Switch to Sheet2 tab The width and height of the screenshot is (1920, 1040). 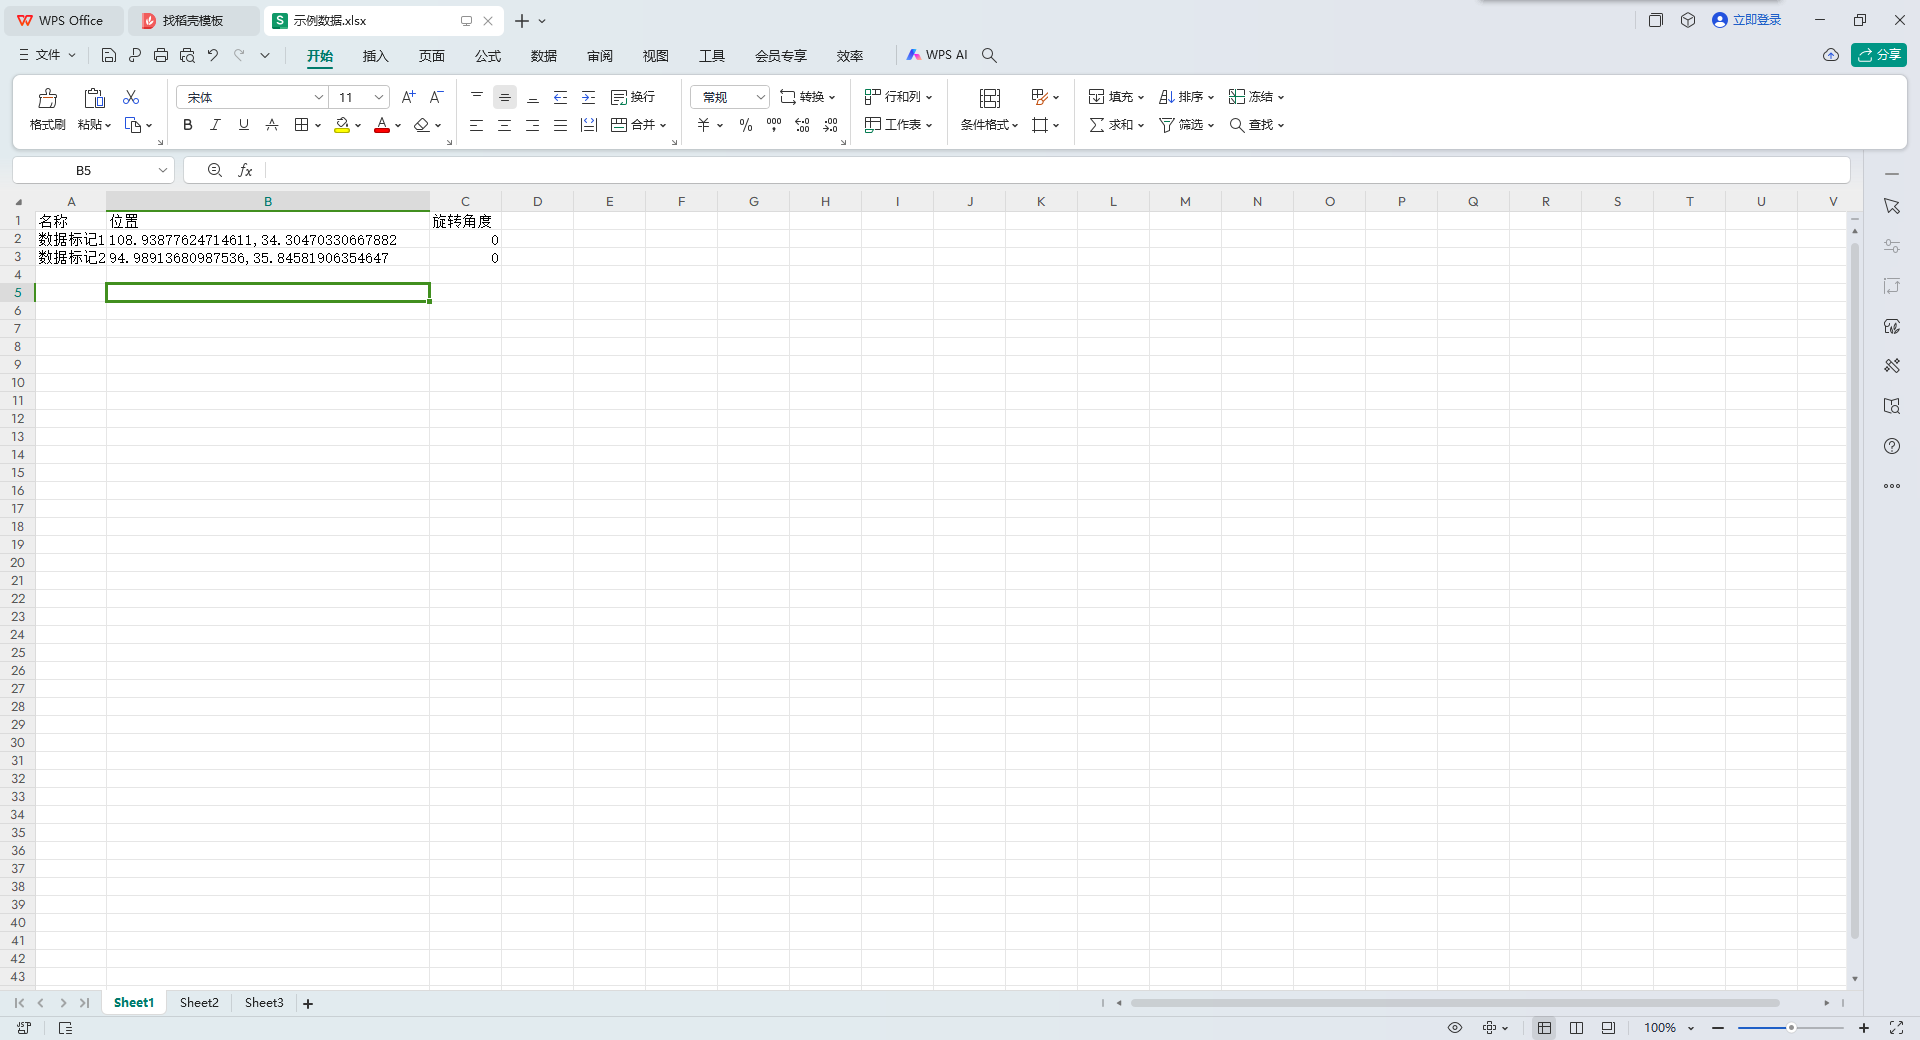pos(199,1003)
